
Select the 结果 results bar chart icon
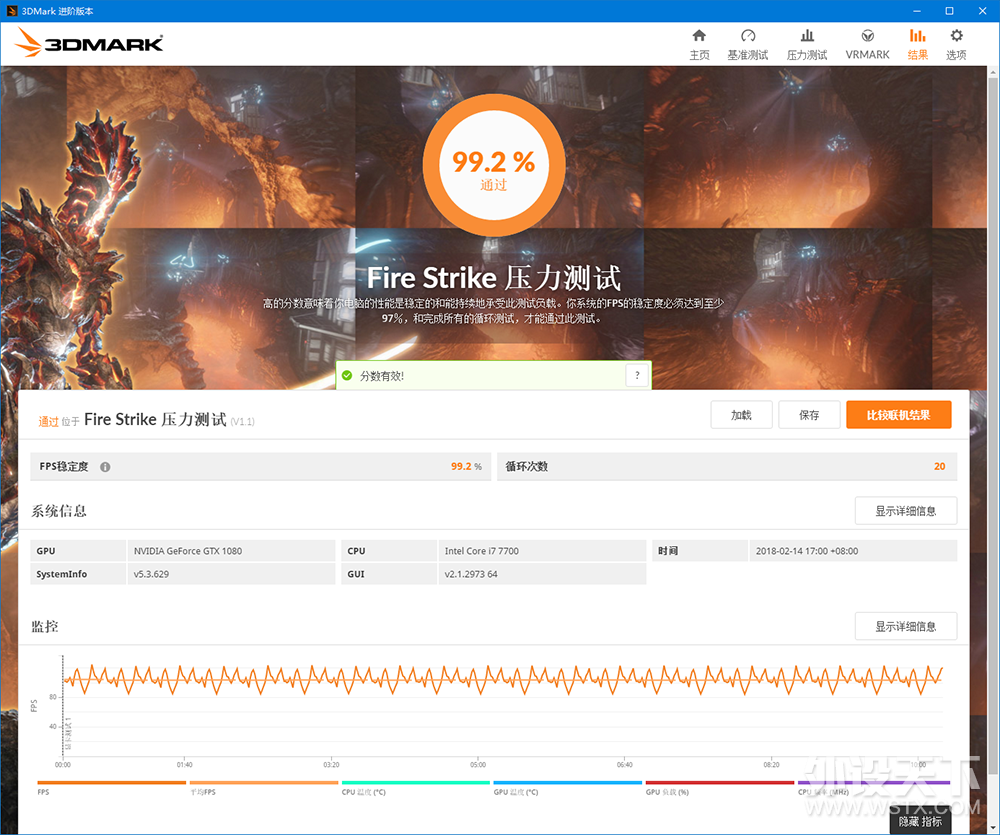917,36
